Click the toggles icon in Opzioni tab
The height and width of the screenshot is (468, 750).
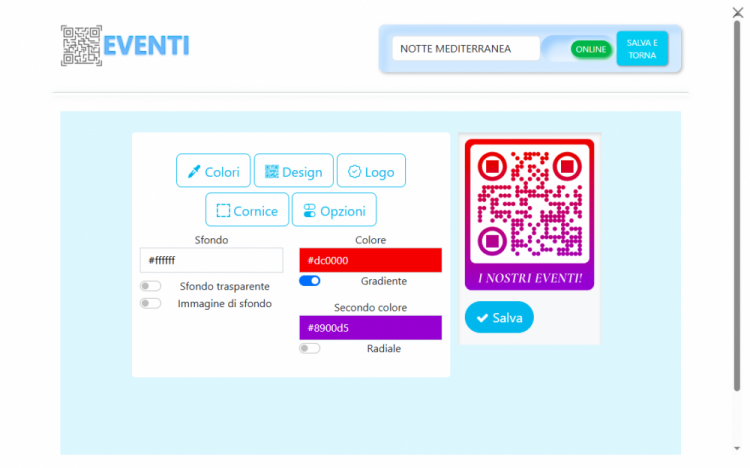coord(309,211)
